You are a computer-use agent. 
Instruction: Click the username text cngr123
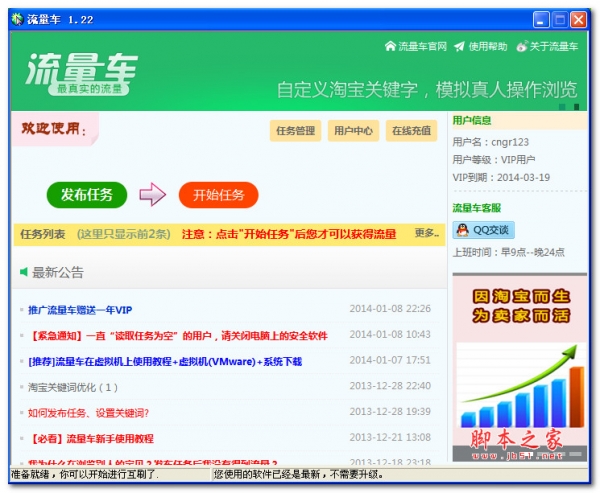[x=510, y=142]
